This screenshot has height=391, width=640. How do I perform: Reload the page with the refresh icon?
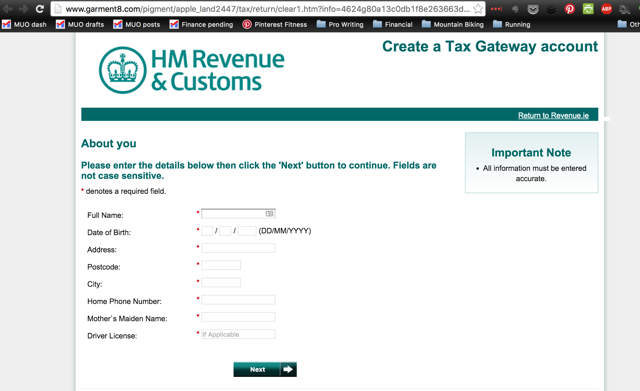click(40, 9)
